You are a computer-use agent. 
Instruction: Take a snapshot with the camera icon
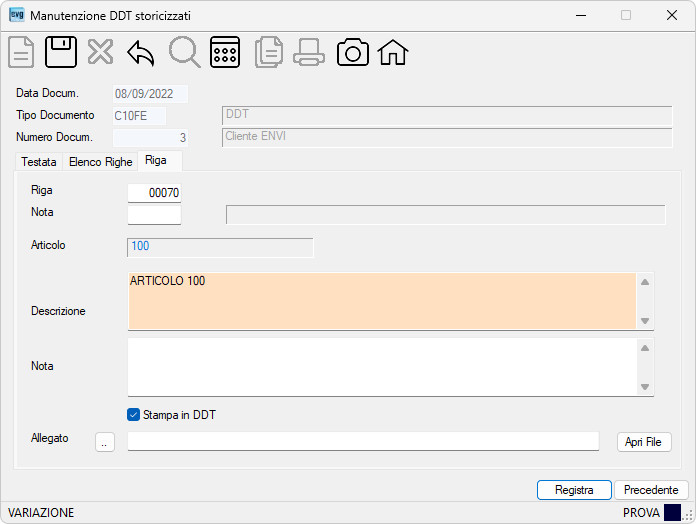click(353, 52)
